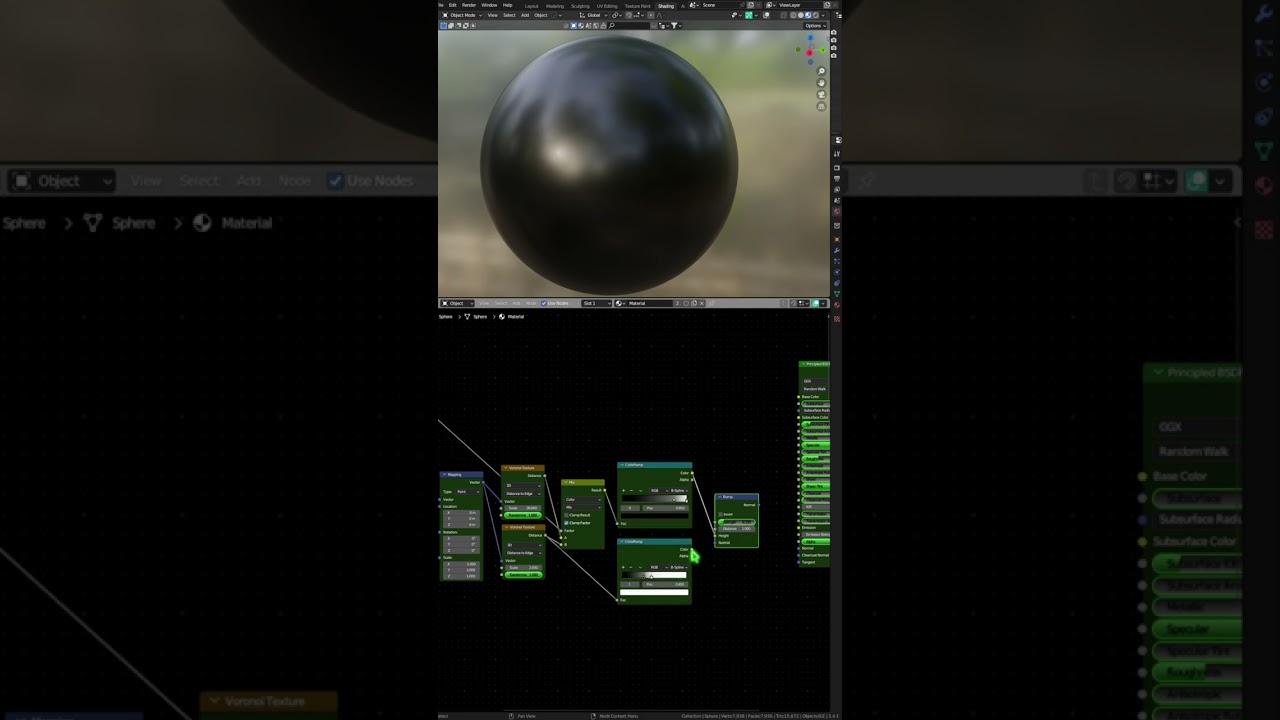Image resolution: width=1280 pixels, height=720 pixels.
Task: Remove a stop with lower ColorRamp minus
Action: click(x=631, y=567)
